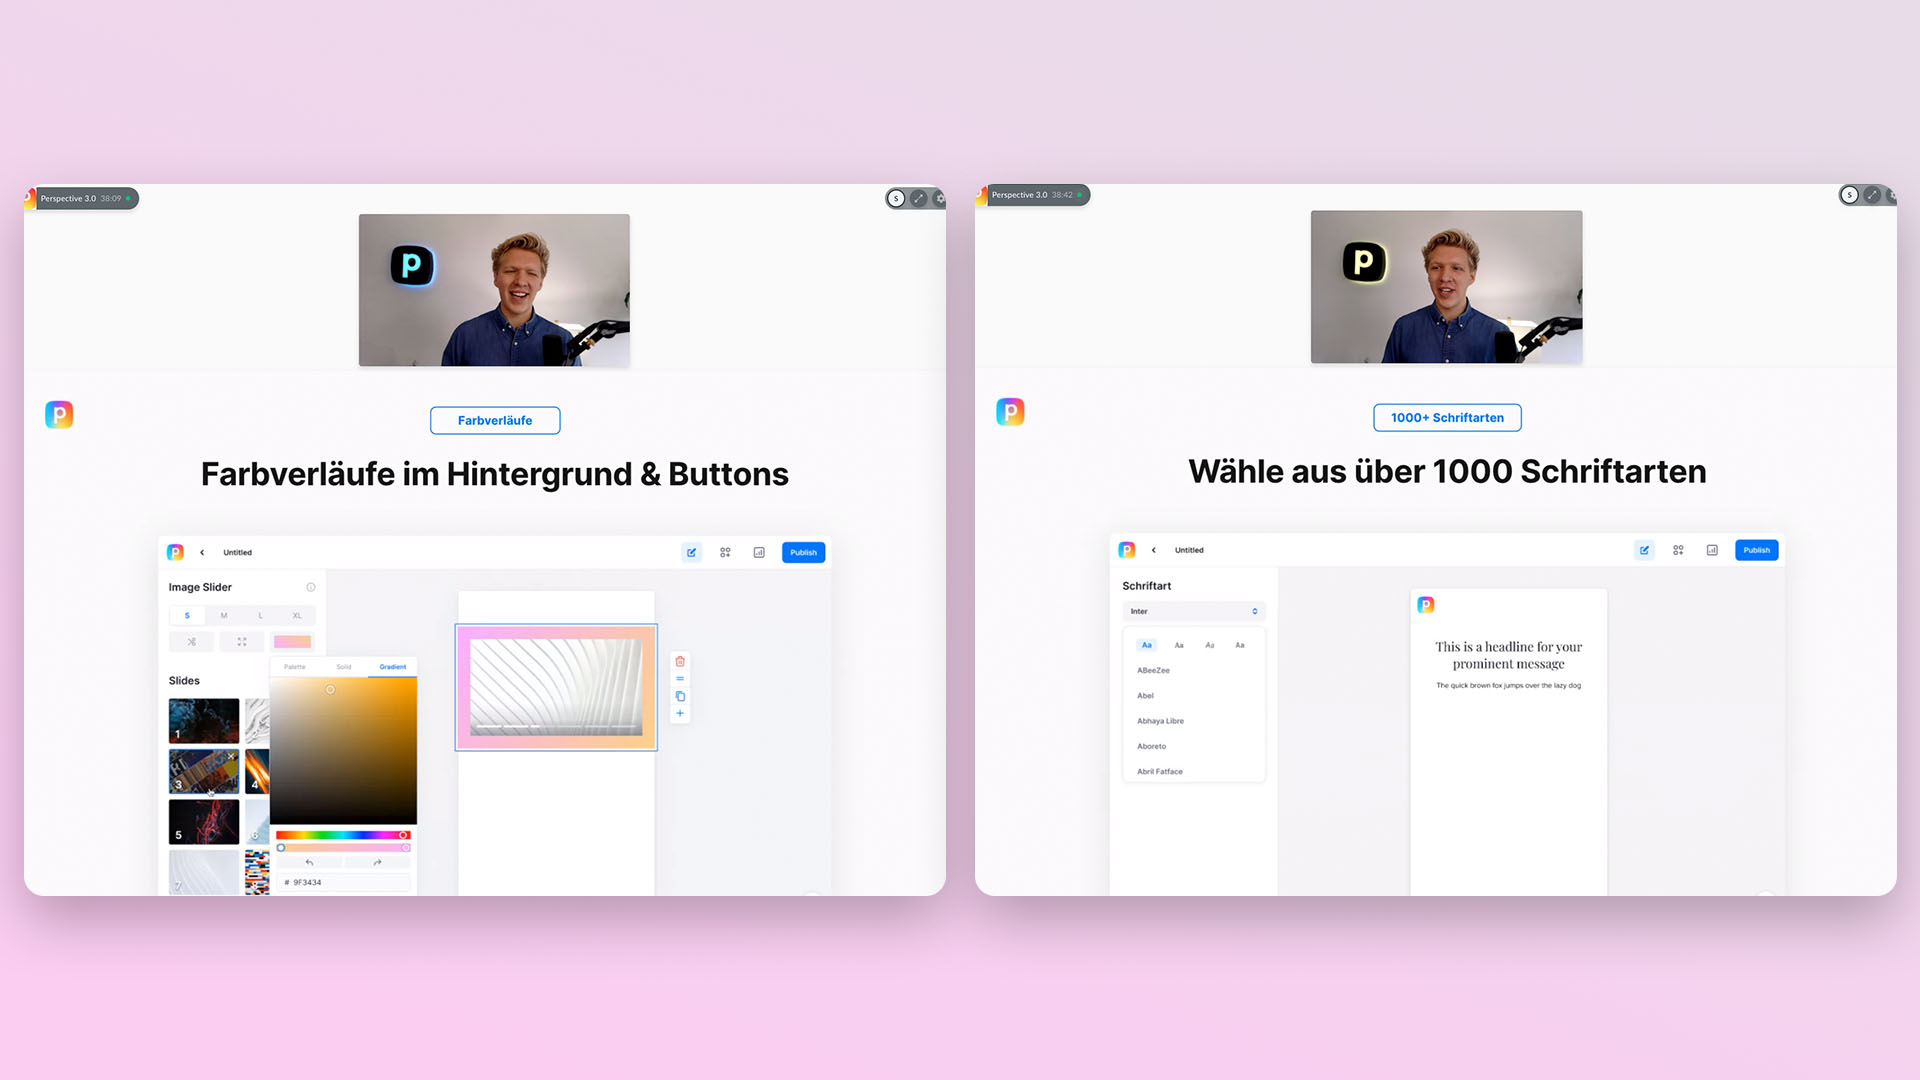This screenshot has width=1920, height=1080.
Task: Select slide thumbnail 5
Action: coord(204,822)
